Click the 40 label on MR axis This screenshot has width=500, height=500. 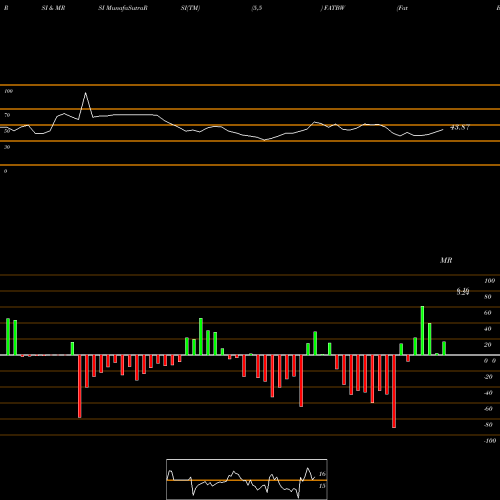click(x=488, y=329)
